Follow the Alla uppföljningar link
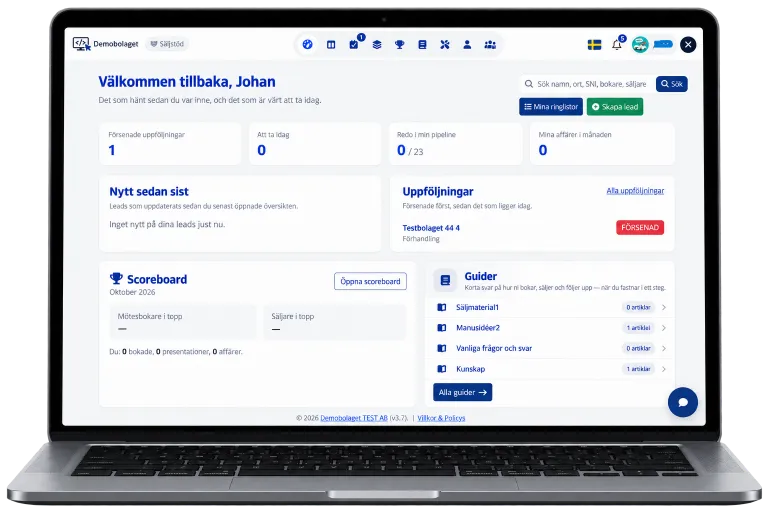The width and height of the screenshot is (768, 512). tap(635, 191)
